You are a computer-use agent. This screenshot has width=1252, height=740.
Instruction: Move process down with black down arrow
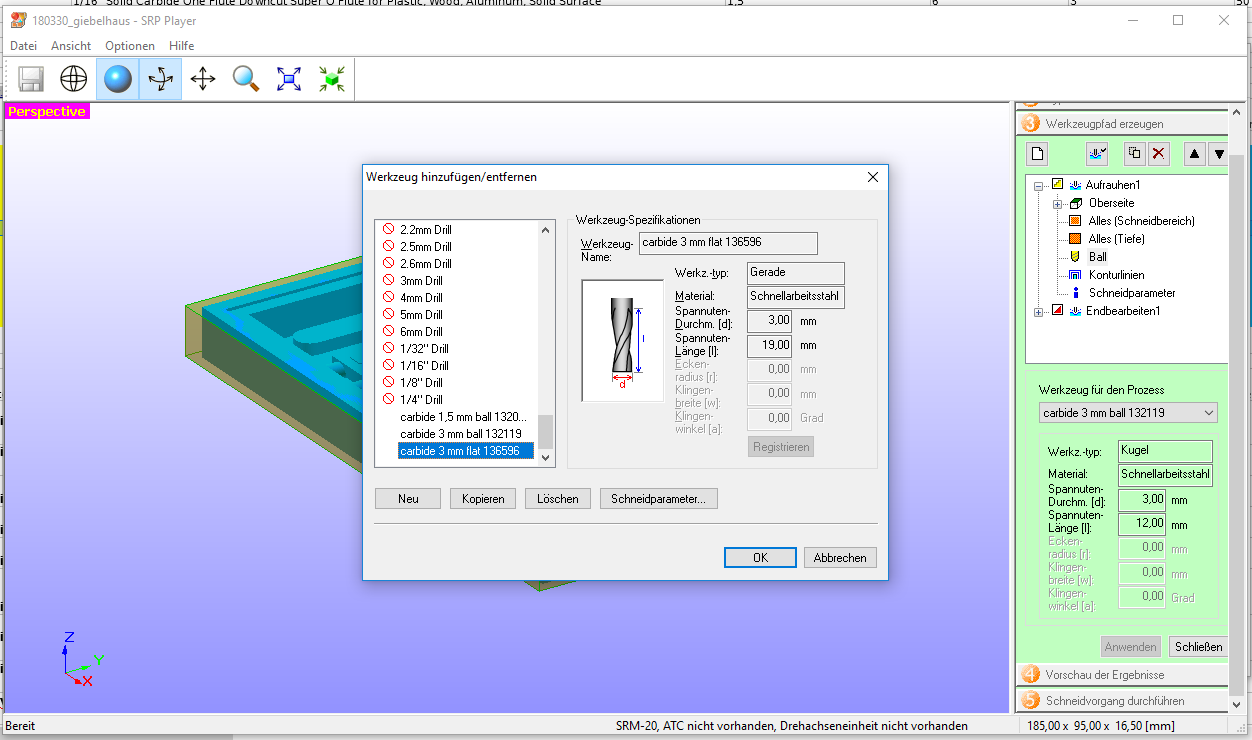point(1218,154)
